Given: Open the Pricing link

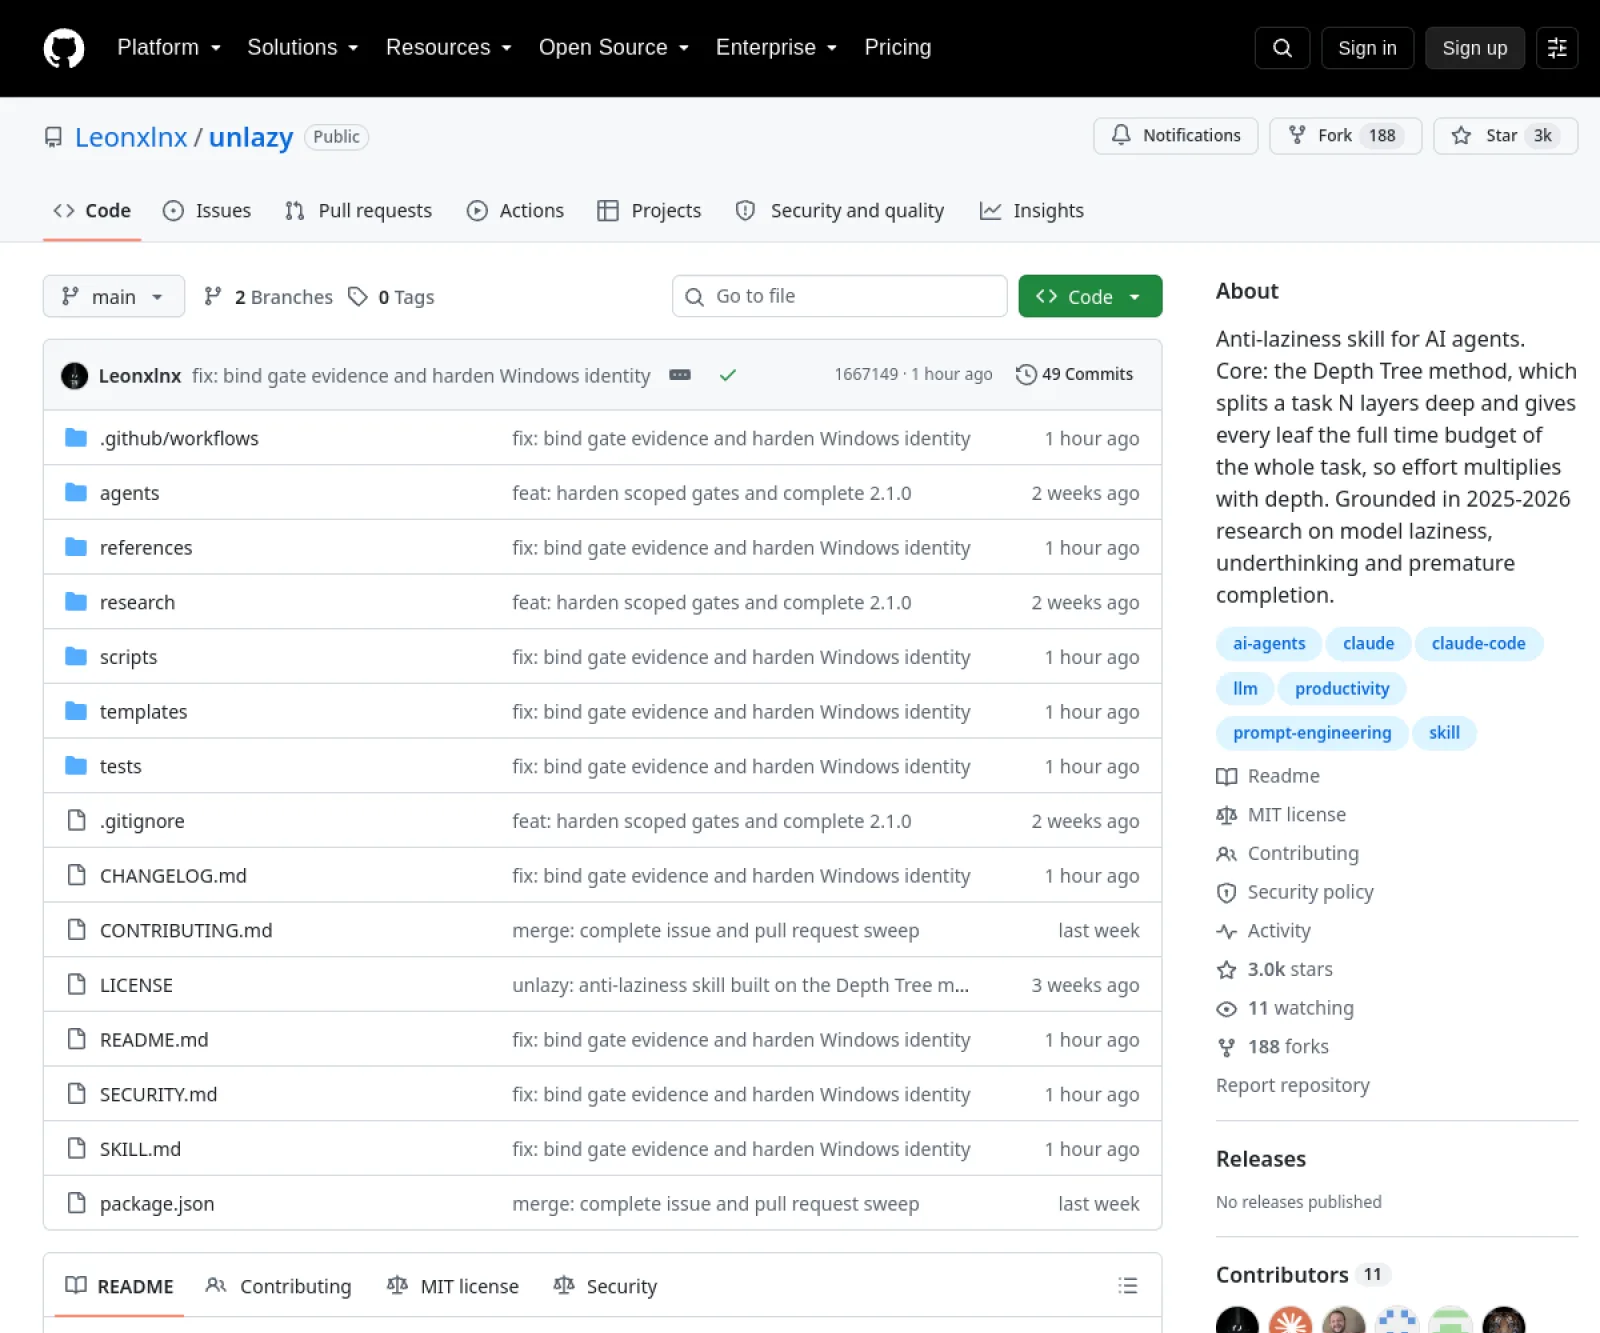Looking at the screenshot, I should [897, 48].
